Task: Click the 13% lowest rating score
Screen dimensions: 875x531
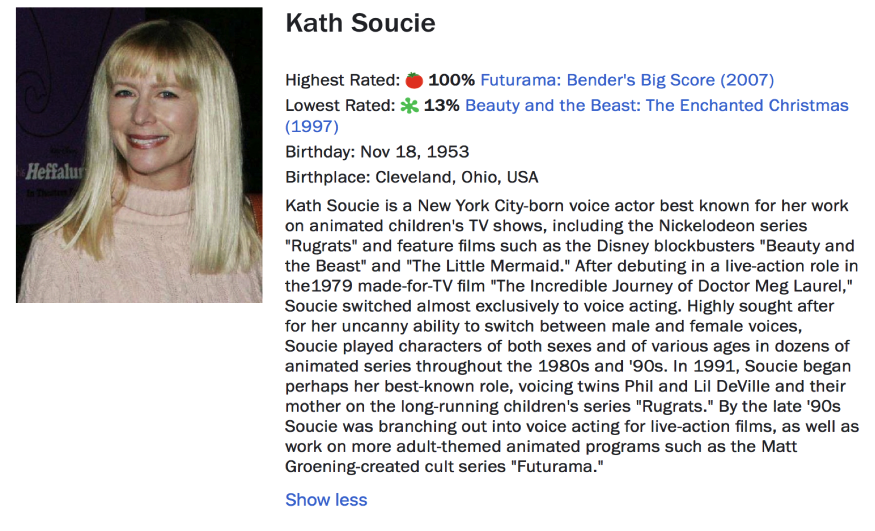Action: [x=442, y=106]
